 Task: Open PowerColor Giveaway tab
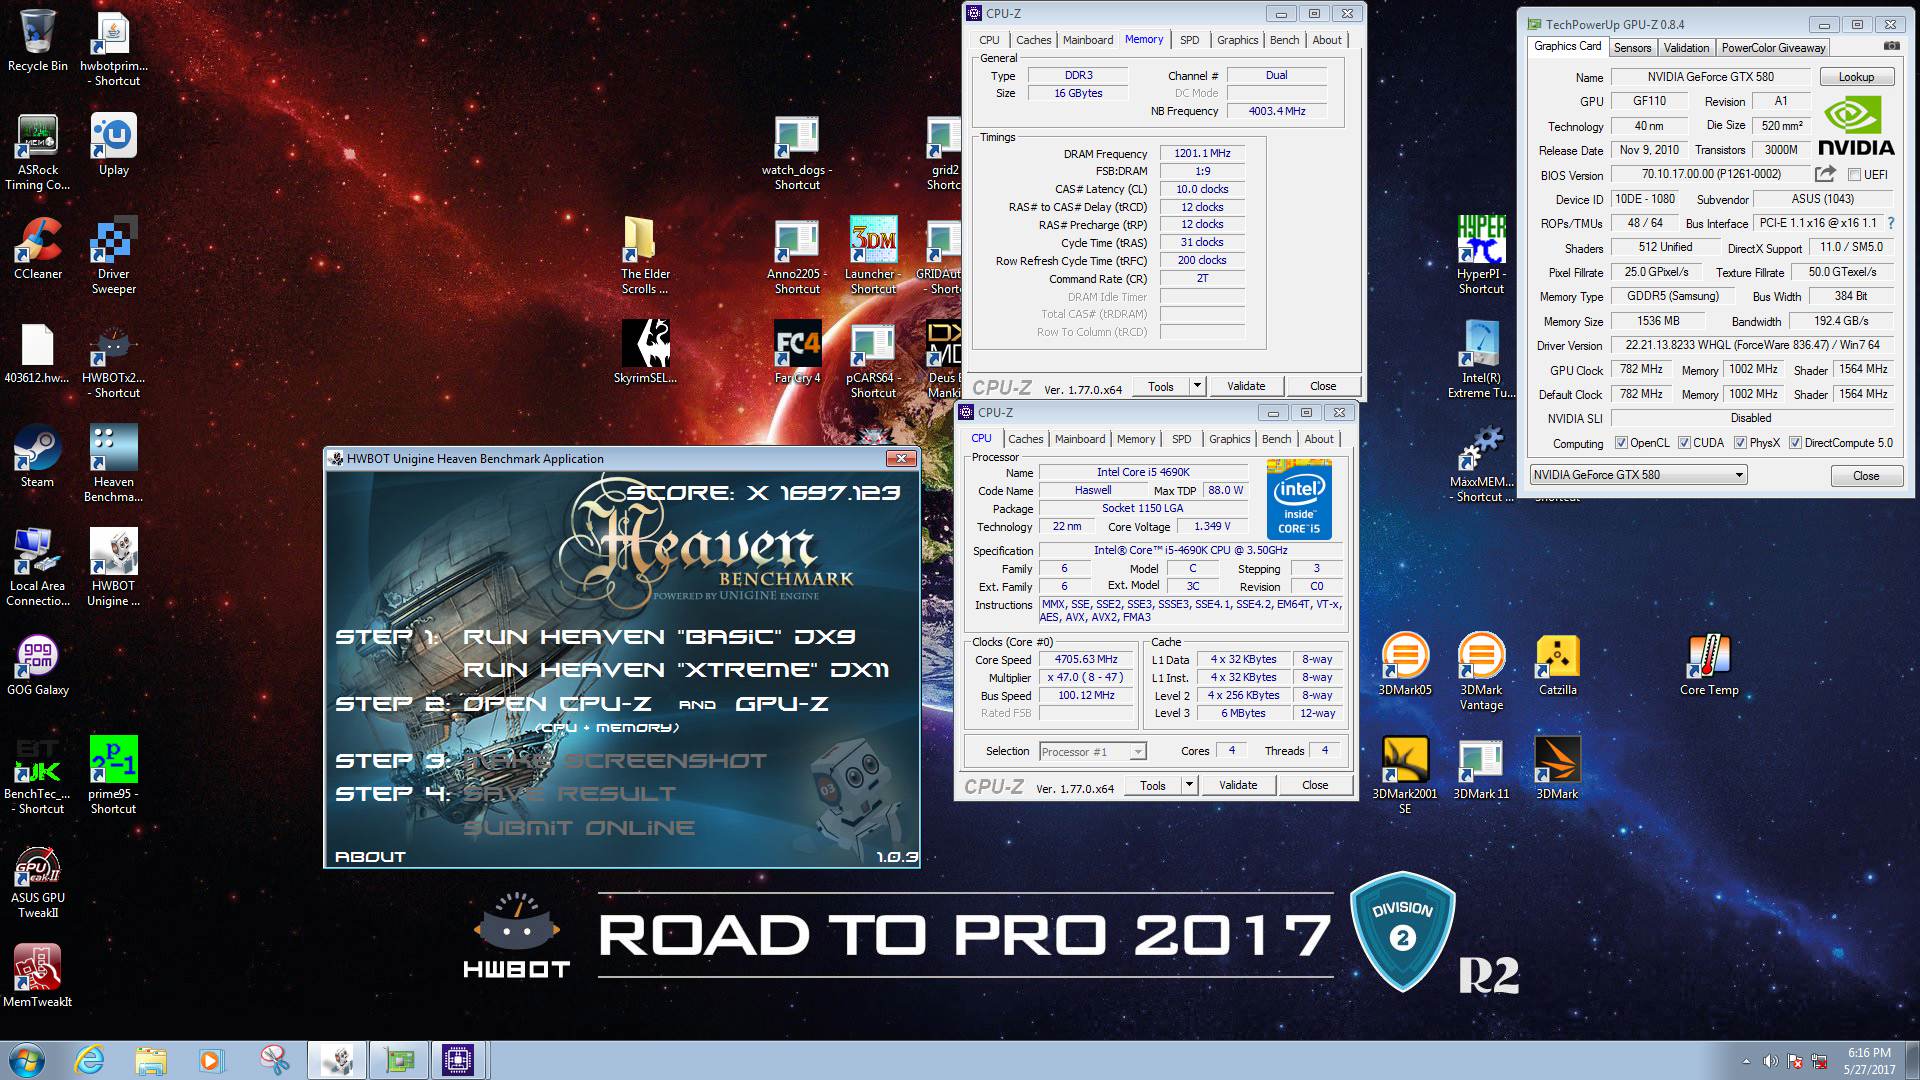coord(1773,48)
